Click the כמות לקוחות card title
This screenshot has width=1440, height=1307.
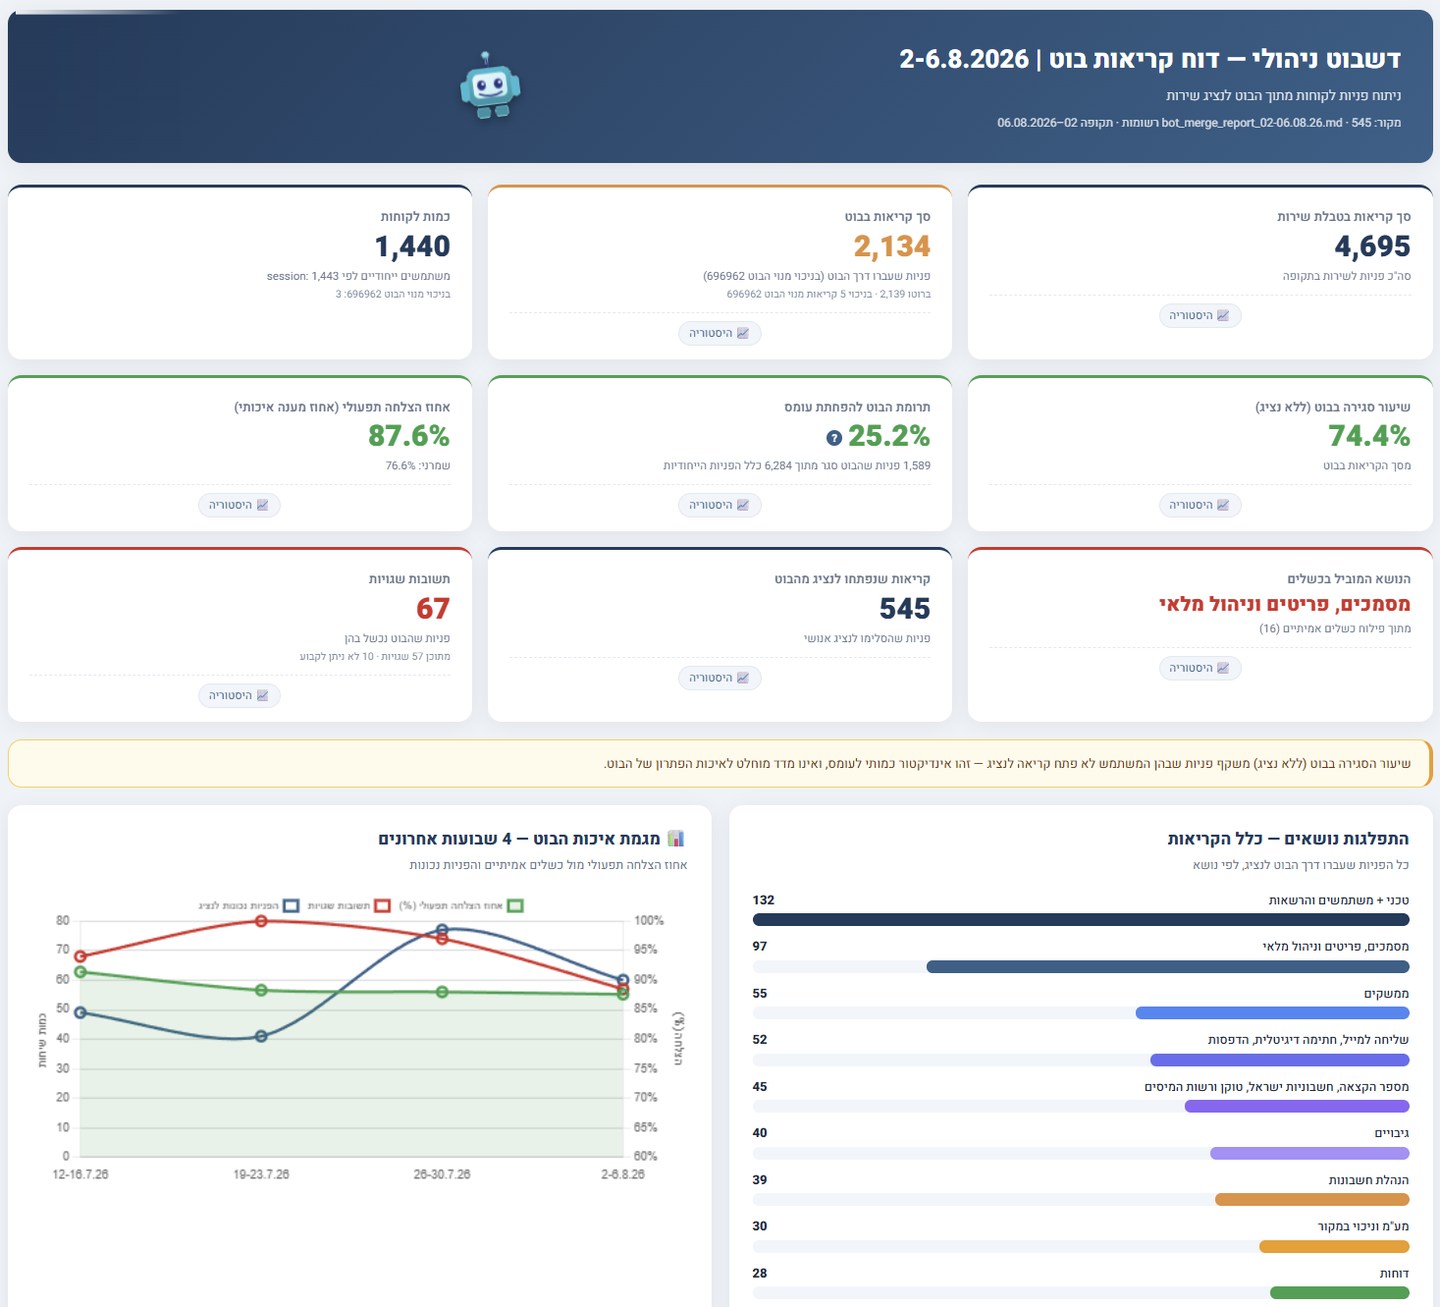415,217
